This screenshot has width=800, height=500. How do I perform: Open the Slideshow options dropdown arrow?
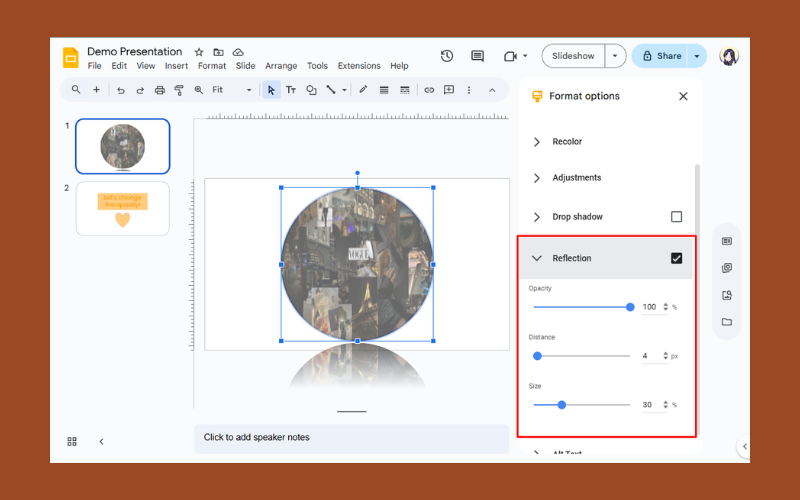click(x=615, y=56)
